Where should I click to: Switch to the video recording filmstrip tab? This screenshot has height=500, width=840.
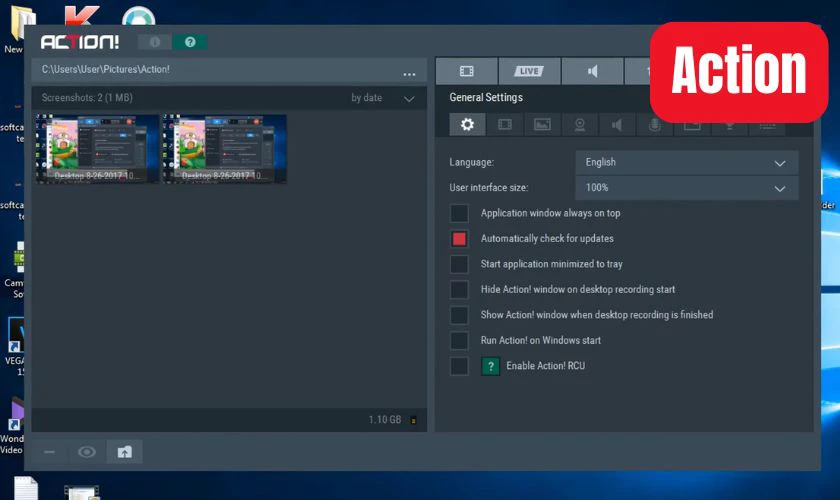pyautogui.click(x=467, y=71)
